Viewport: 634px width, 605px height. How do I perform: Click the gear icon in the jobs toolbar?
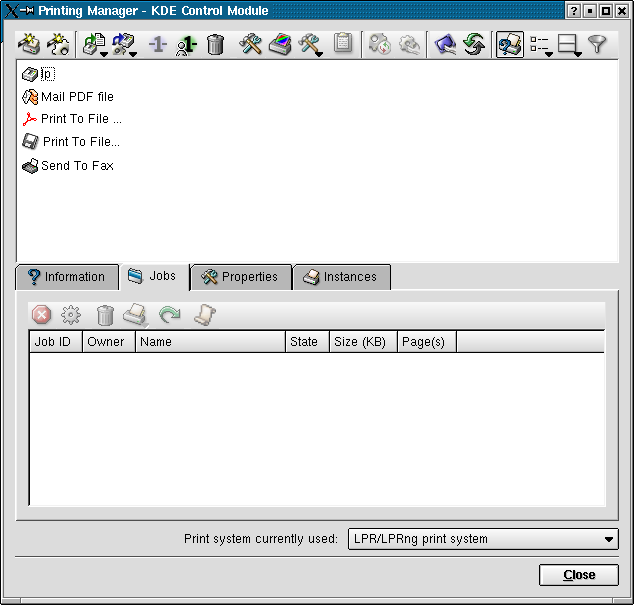pos(71,315)
